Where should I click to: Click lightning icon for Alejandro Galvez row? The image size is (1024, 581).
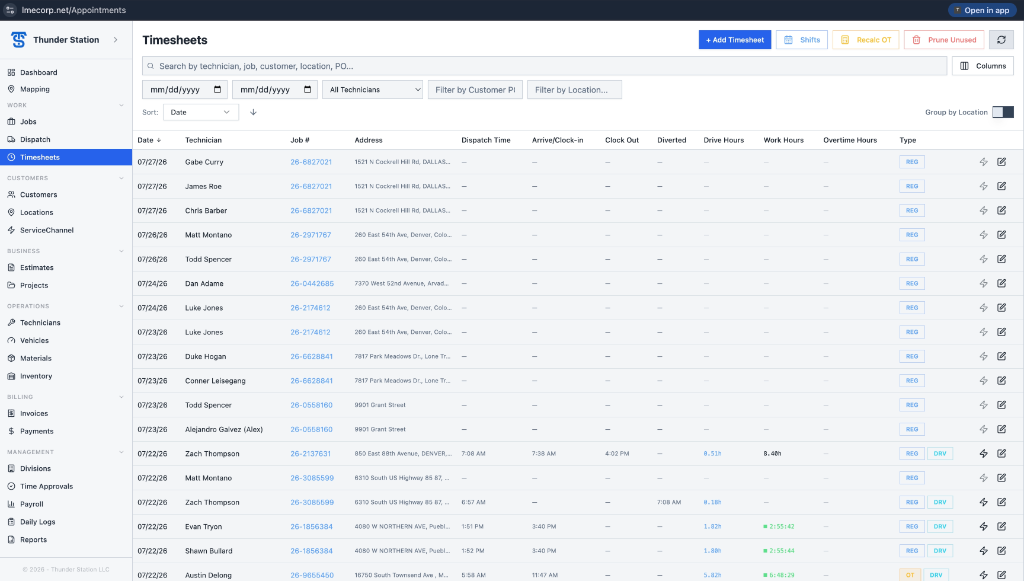point(984,429)
